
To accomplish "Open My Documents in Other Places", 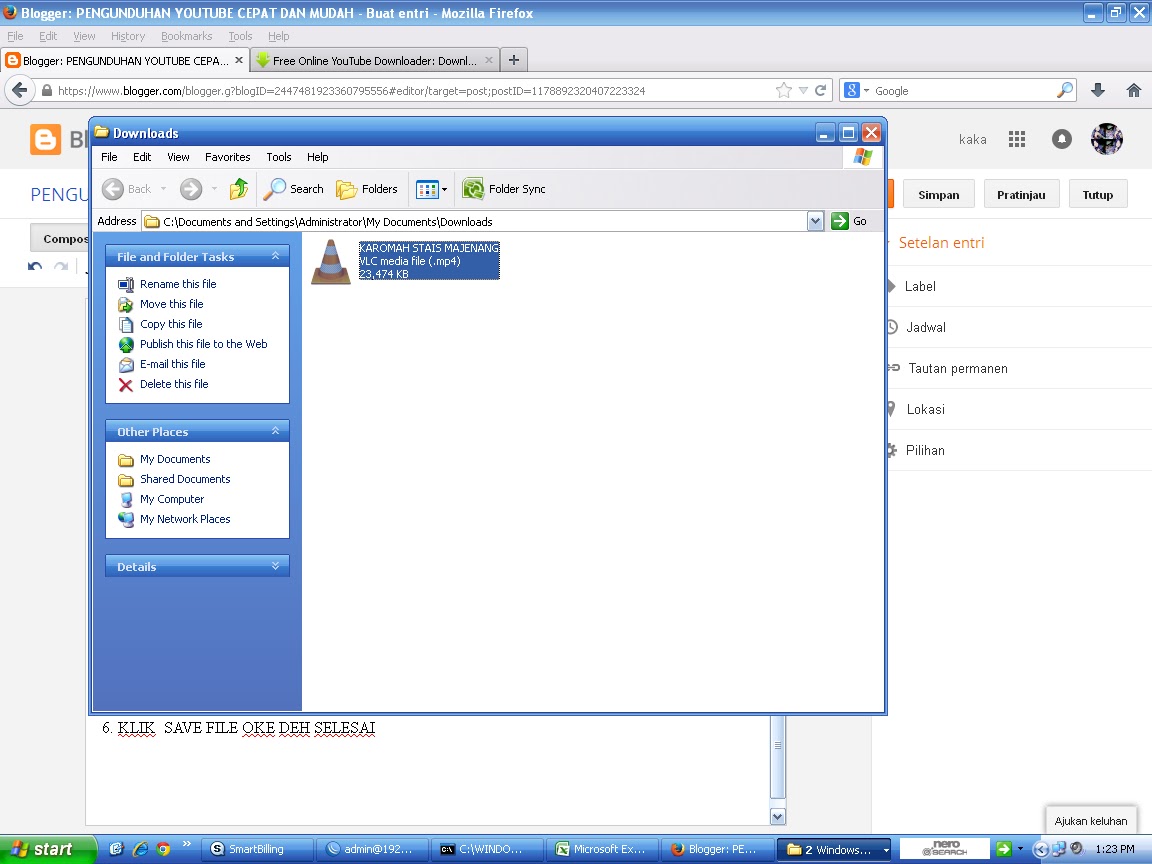I will [x=175, y=459].
